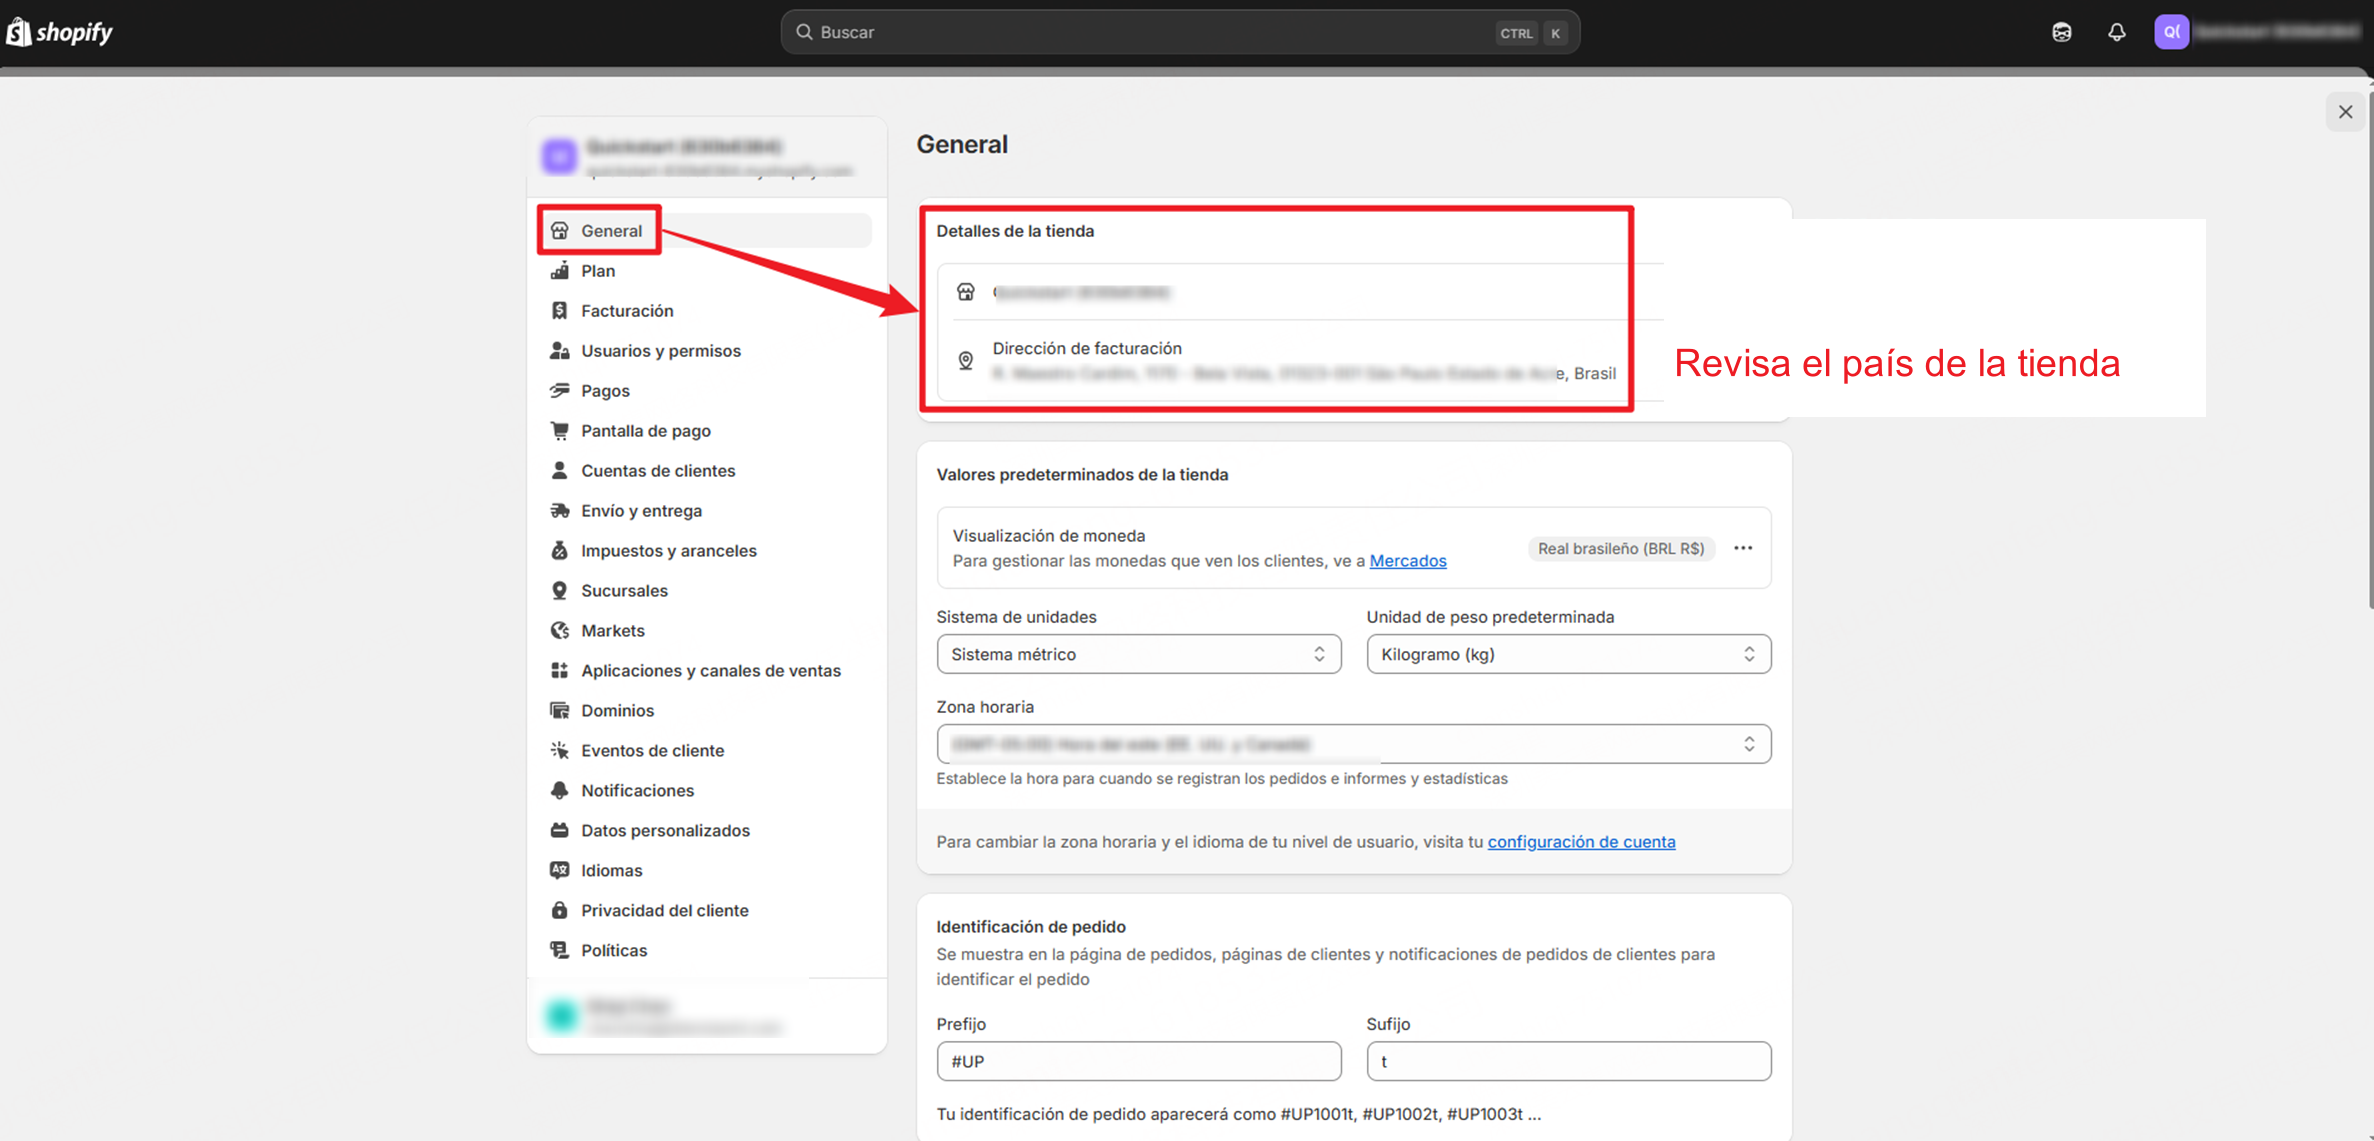The height and width of the screenshot is (1141, 2374).
Task: Click the bell icon beside Notificaciones in sidebar
Action: coord(560,791)
